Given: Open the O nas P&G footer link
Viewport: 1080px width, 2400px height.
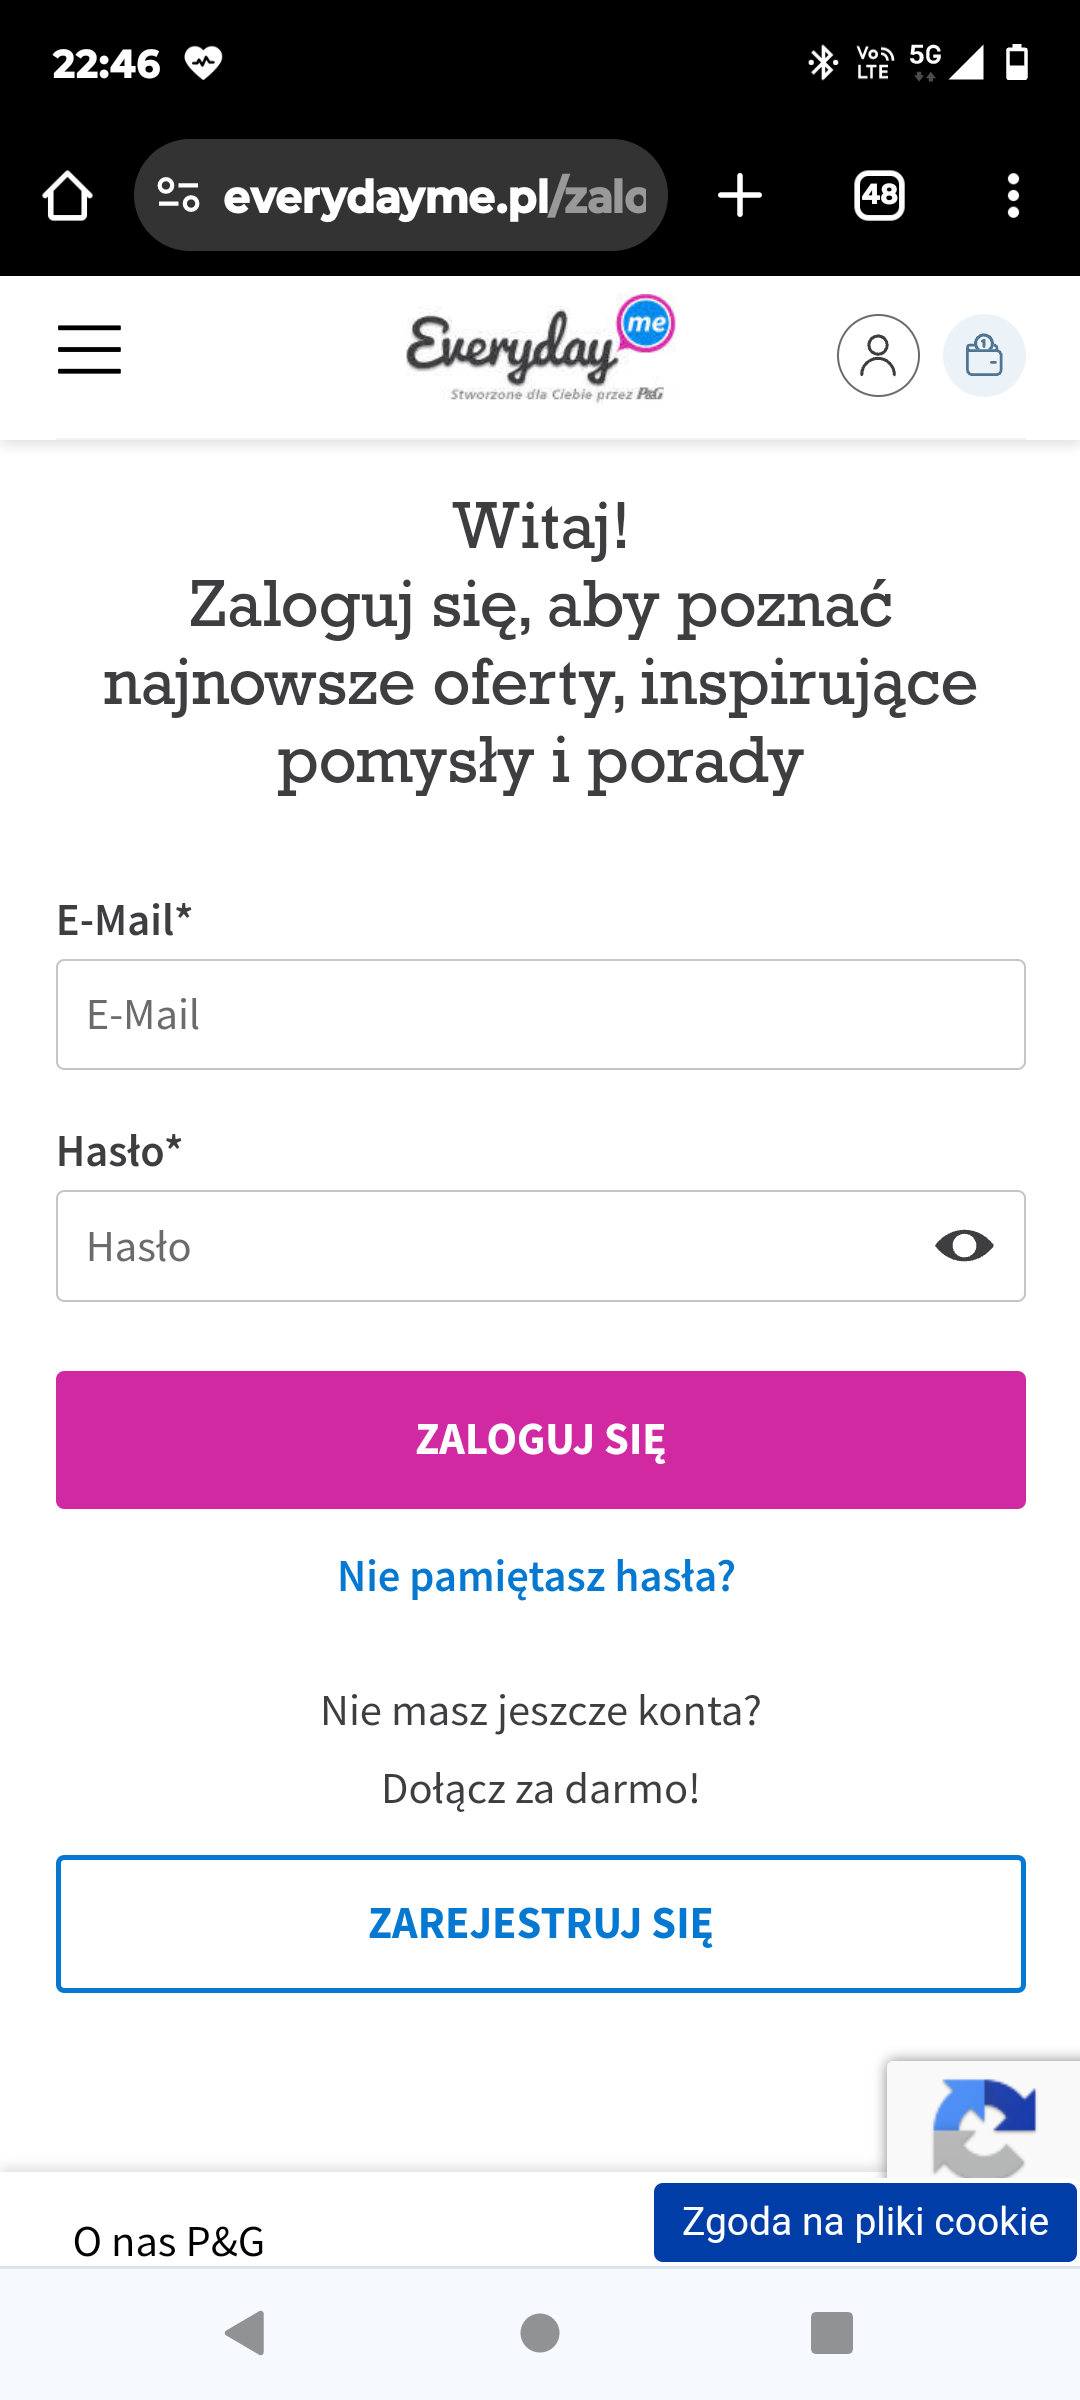Looking at the screenshot, I should tap(169, 2242).
